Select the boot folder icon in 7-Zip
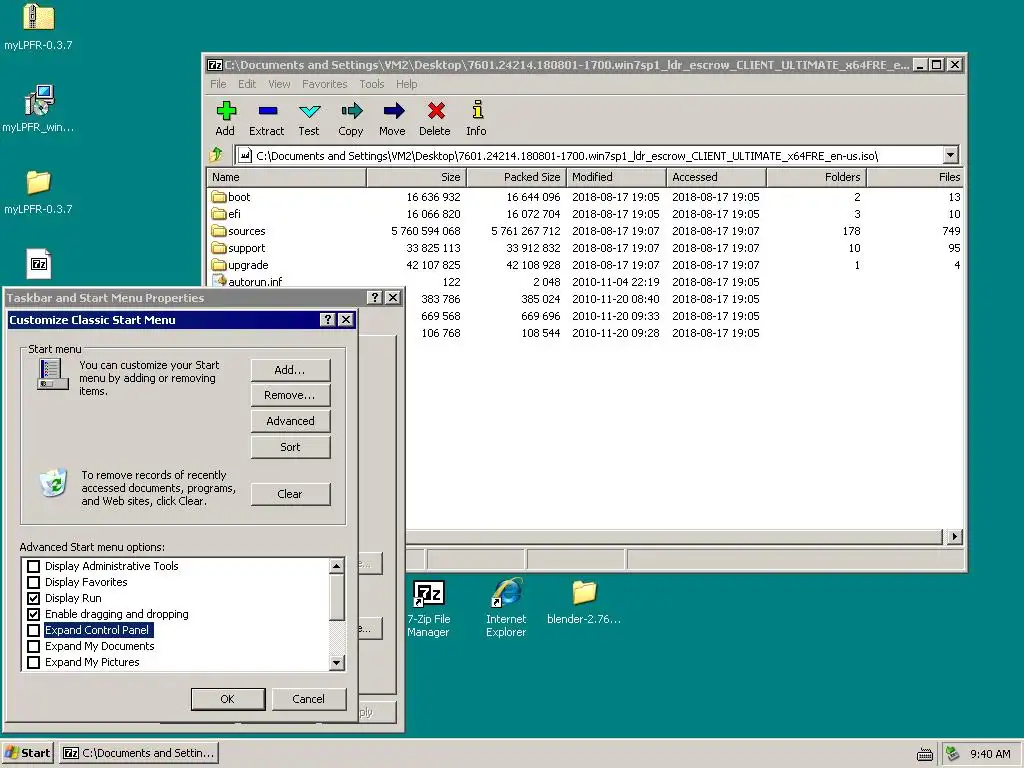 tap(218, 197)
